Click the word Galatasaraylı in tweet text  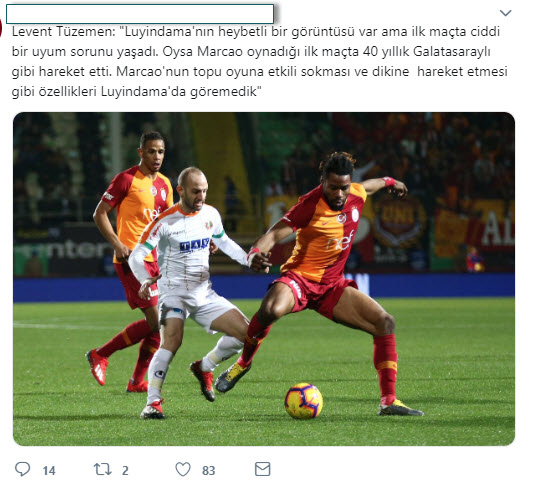pos(452,52)
